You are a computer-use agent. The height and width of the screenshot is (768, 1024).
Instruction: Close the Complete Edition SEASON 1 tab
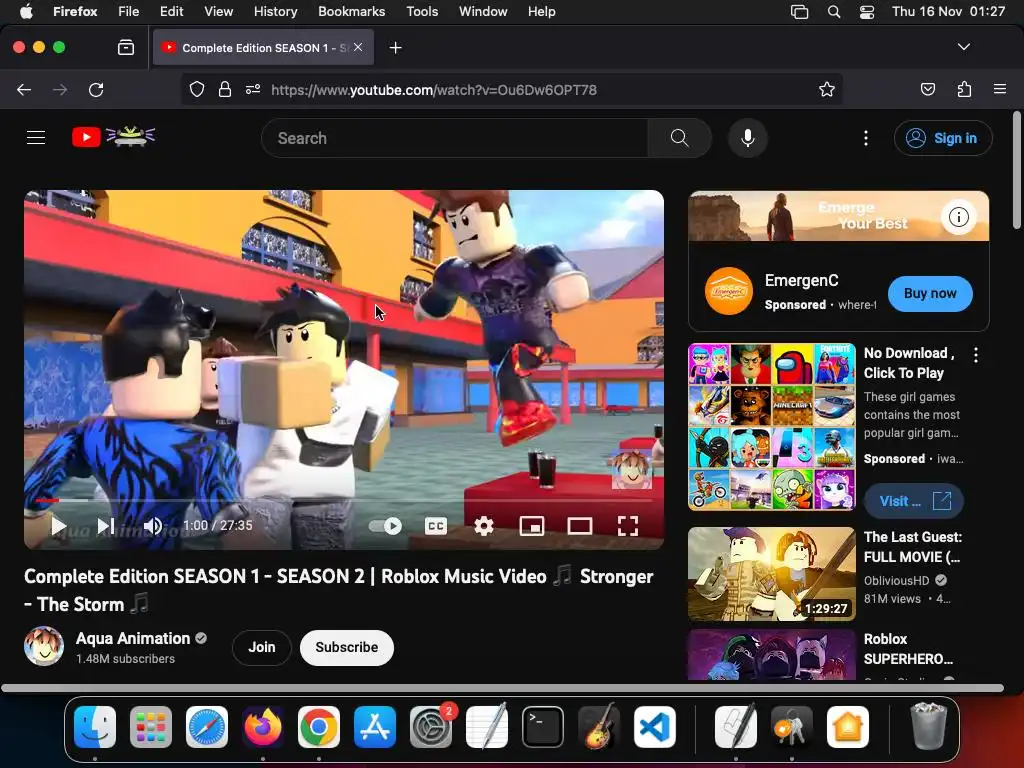(358, 47)
